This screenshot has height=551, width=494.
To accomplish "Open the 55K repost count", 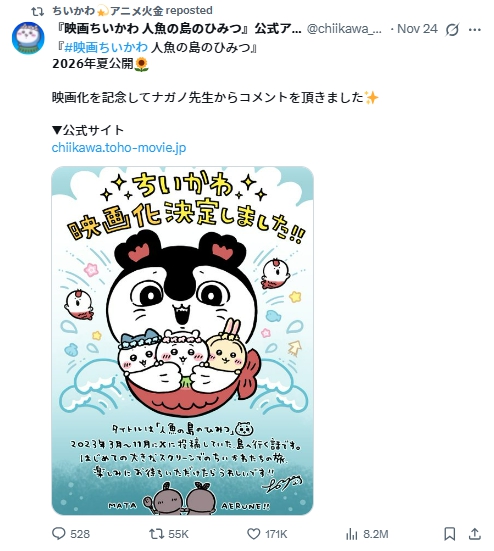I will click(x=178, y=534).
